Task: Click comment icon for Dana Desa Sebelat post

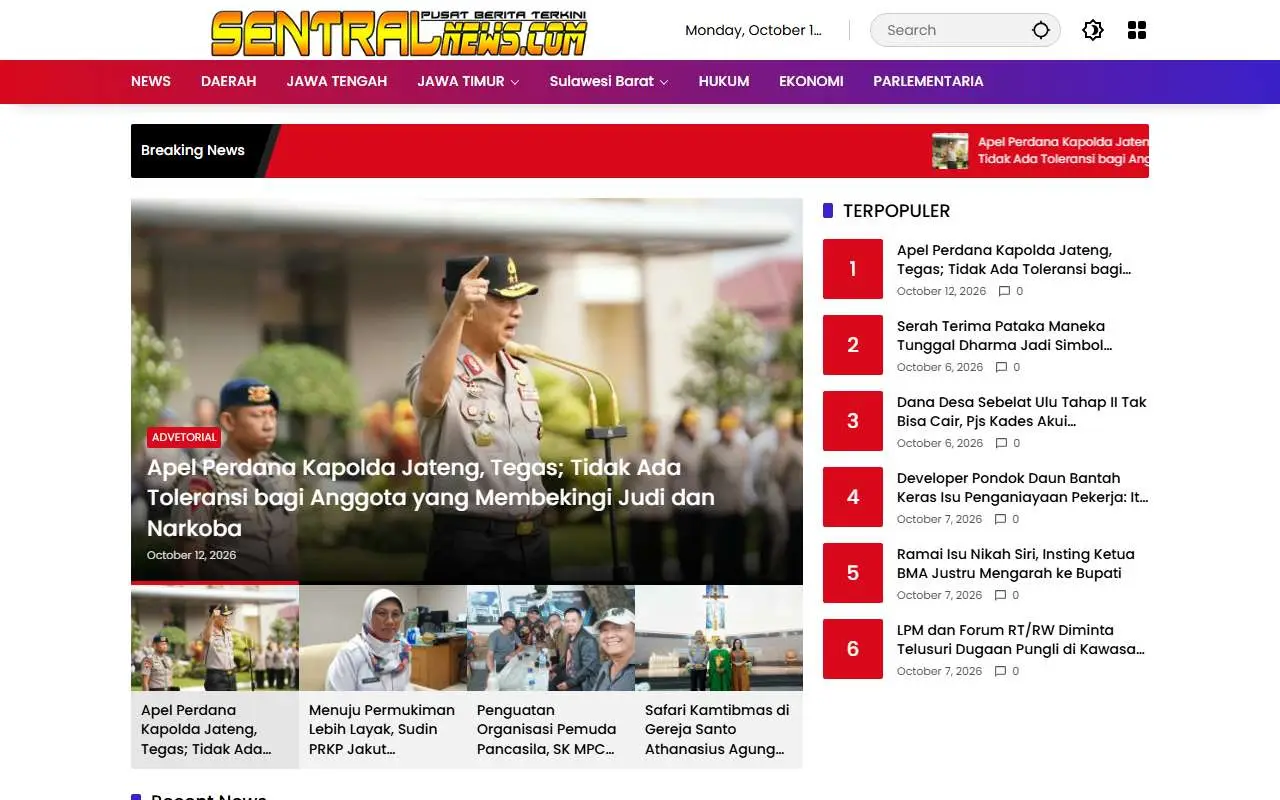Action: coord(1002,443)
